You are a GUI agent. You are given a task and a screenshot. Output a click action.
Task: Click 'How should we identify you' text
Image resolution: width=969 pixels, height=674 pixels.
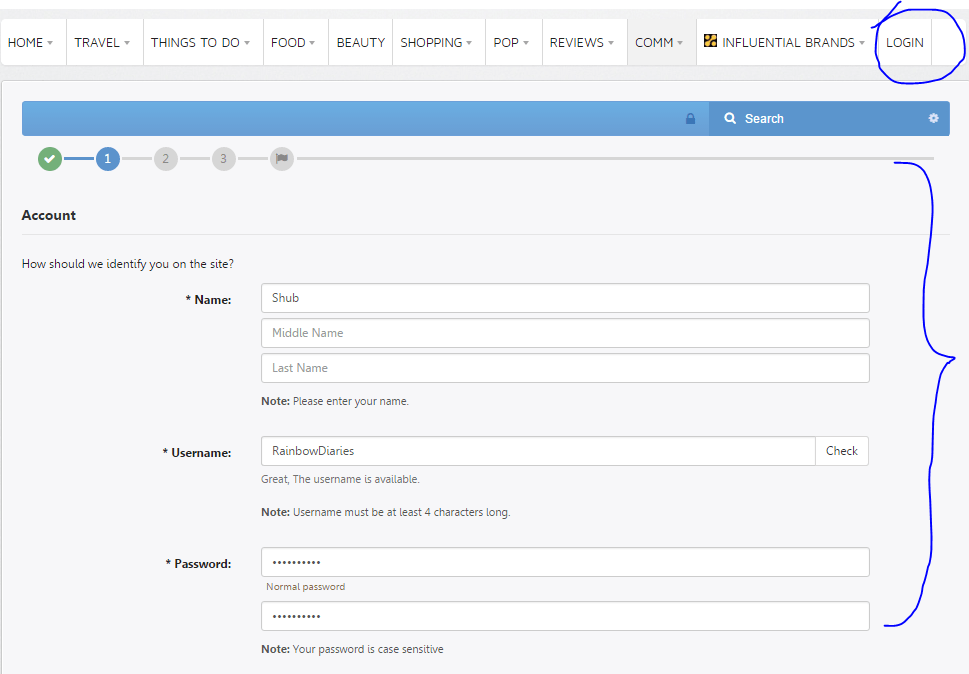tap(128, 264)
